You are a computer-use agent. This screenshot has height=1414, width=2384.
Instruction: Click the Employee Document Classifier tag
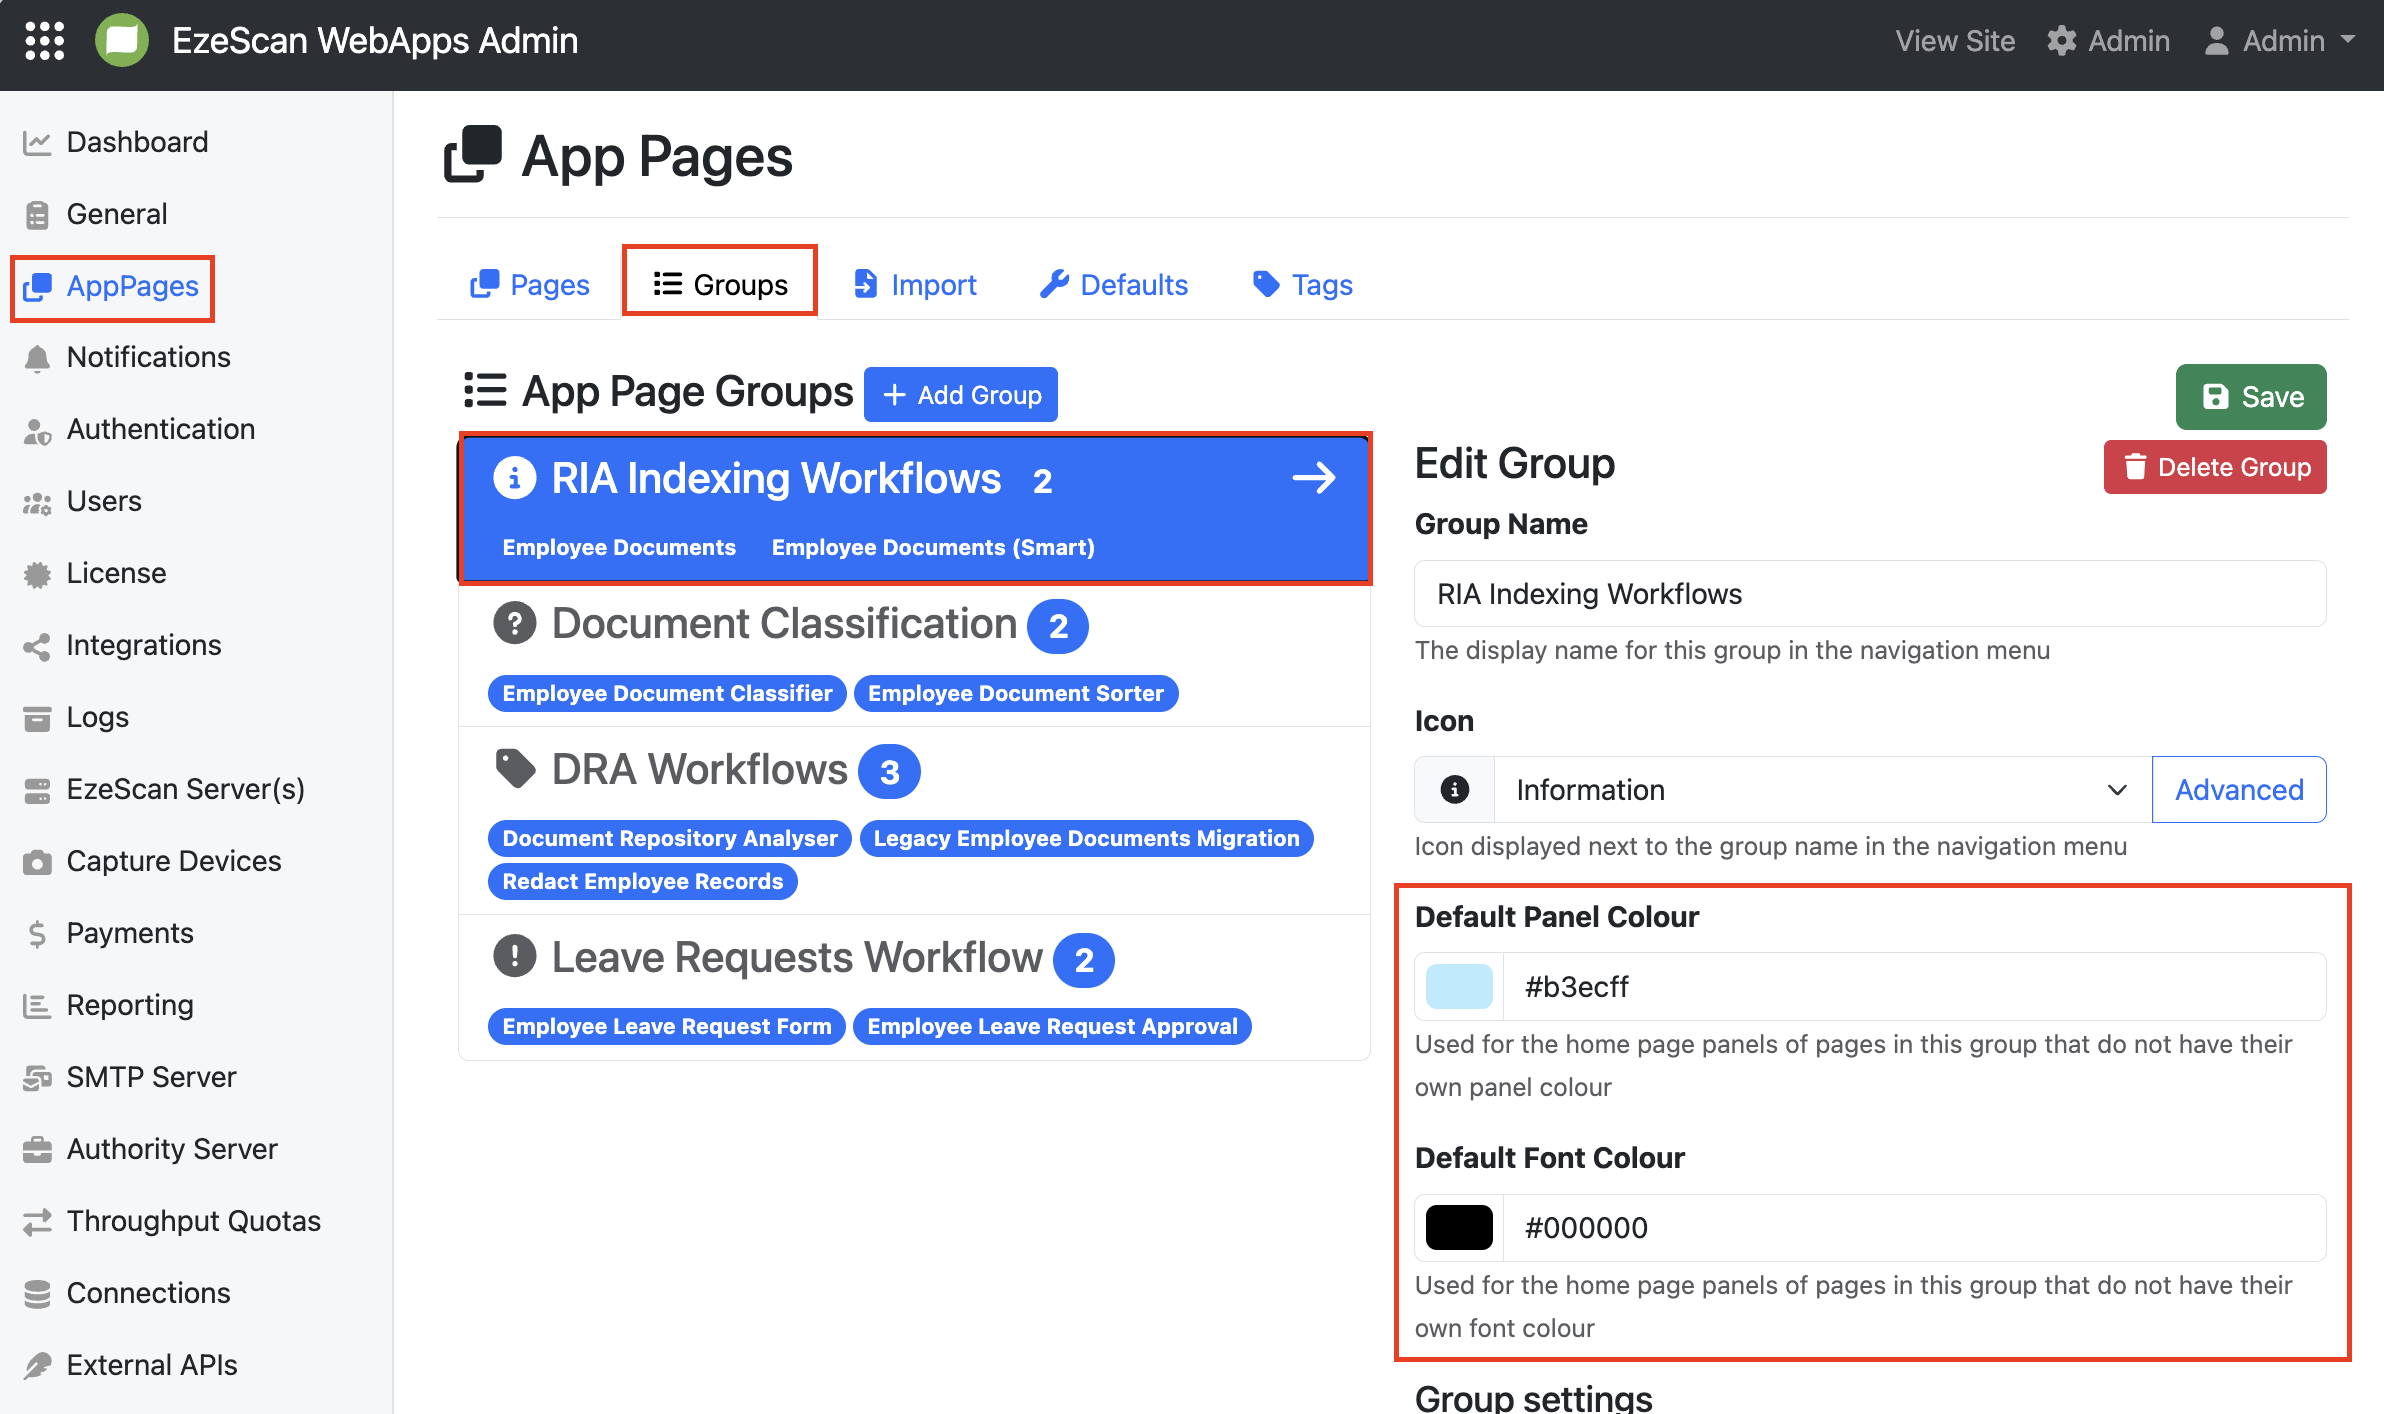tap(667, 694)
